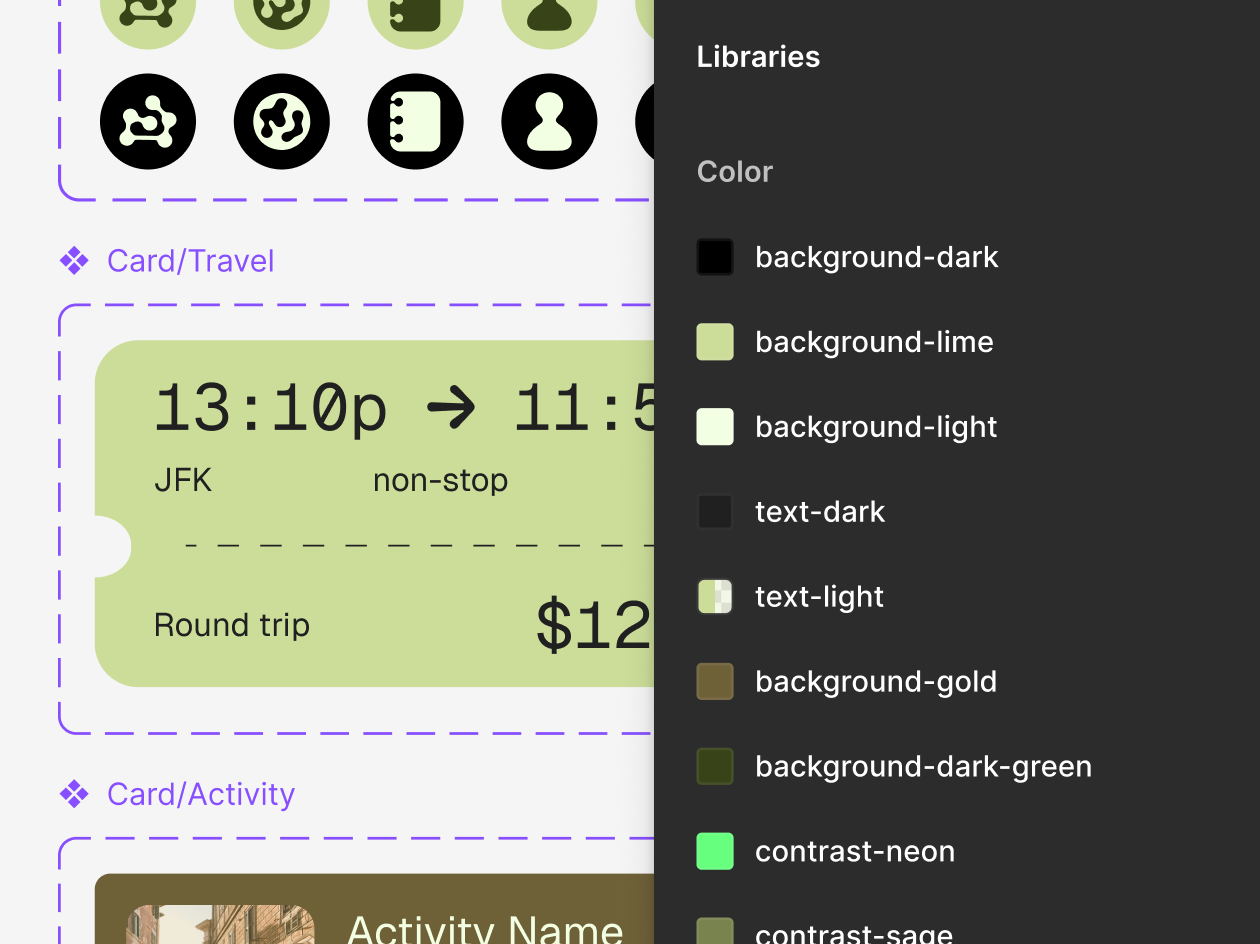Select the Libraries panel header
The width and height of the screenshot is (1260, 944).
757,57
